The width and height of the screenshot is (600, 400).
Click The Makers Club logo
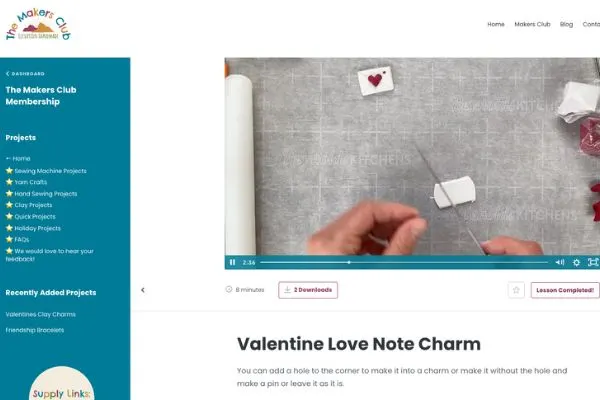tap(38, 25)
